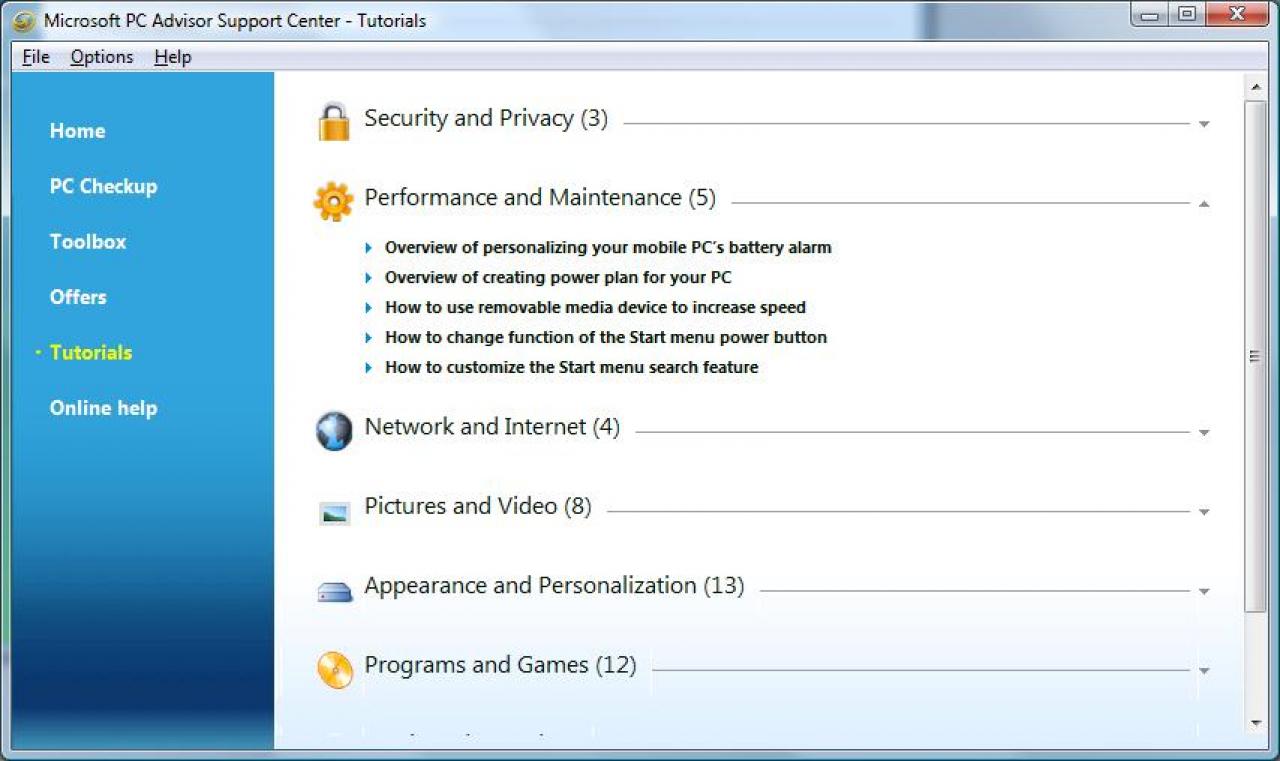
Task: Expand the Security and Privacy section arrow
Action: click(x=1204, y=125)
